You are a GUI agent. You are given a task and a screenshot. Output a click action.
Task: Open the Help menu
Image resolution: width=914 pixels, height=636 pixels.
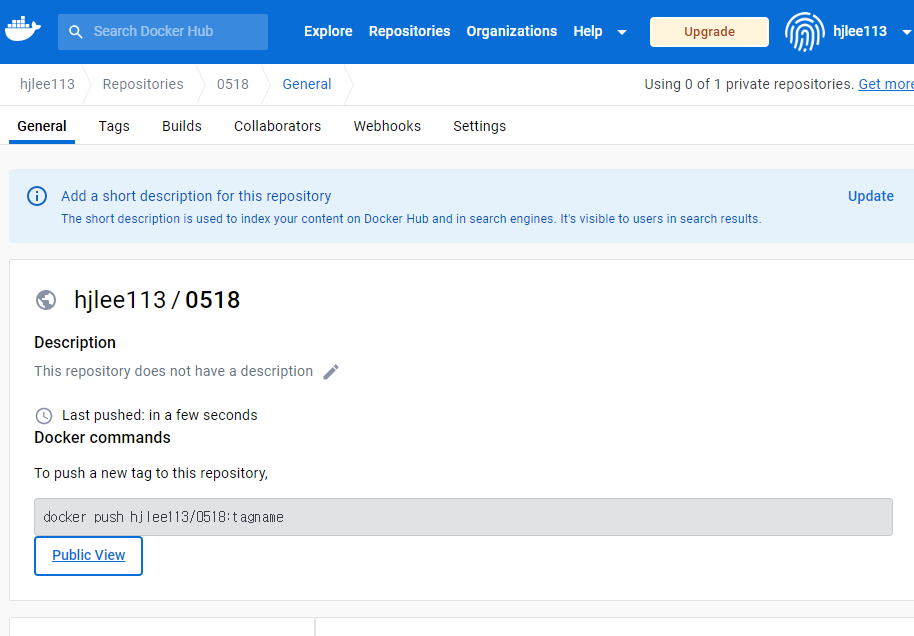click(x=588, y=31)
